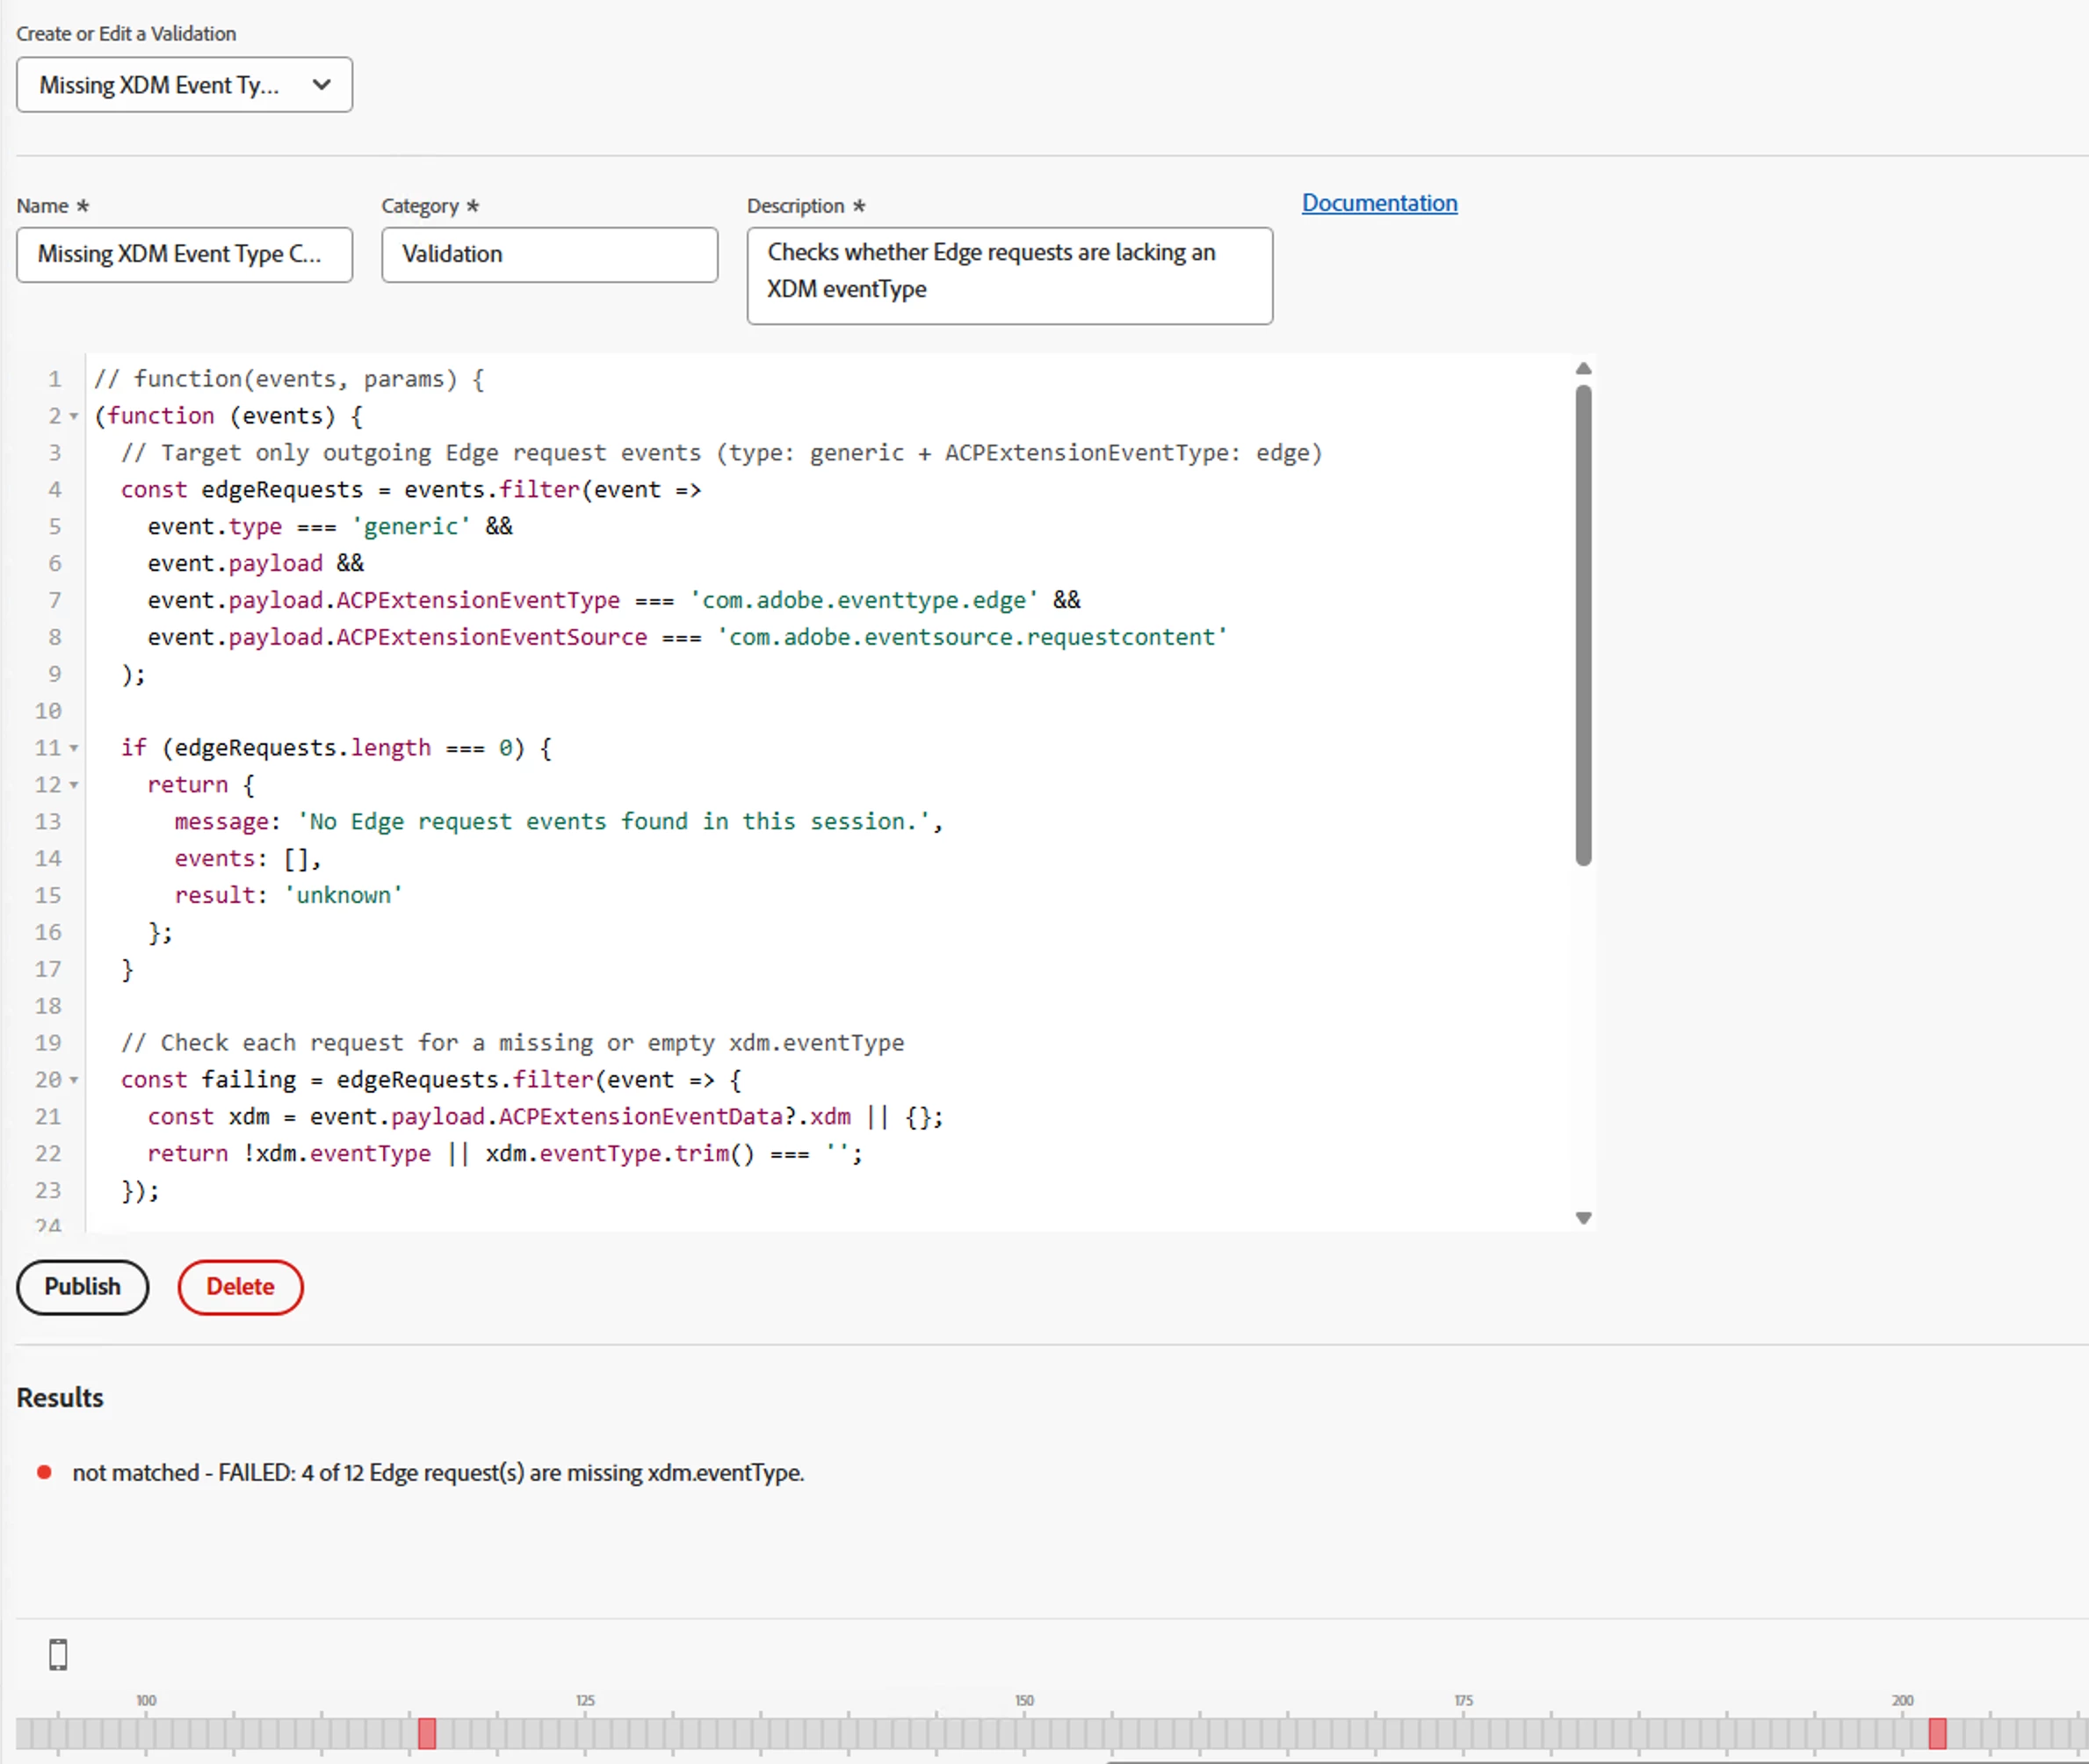Click the code editor scroll down arrow
This screenshot has height=1764, width=2089.
click(x=1583, y=1218)
